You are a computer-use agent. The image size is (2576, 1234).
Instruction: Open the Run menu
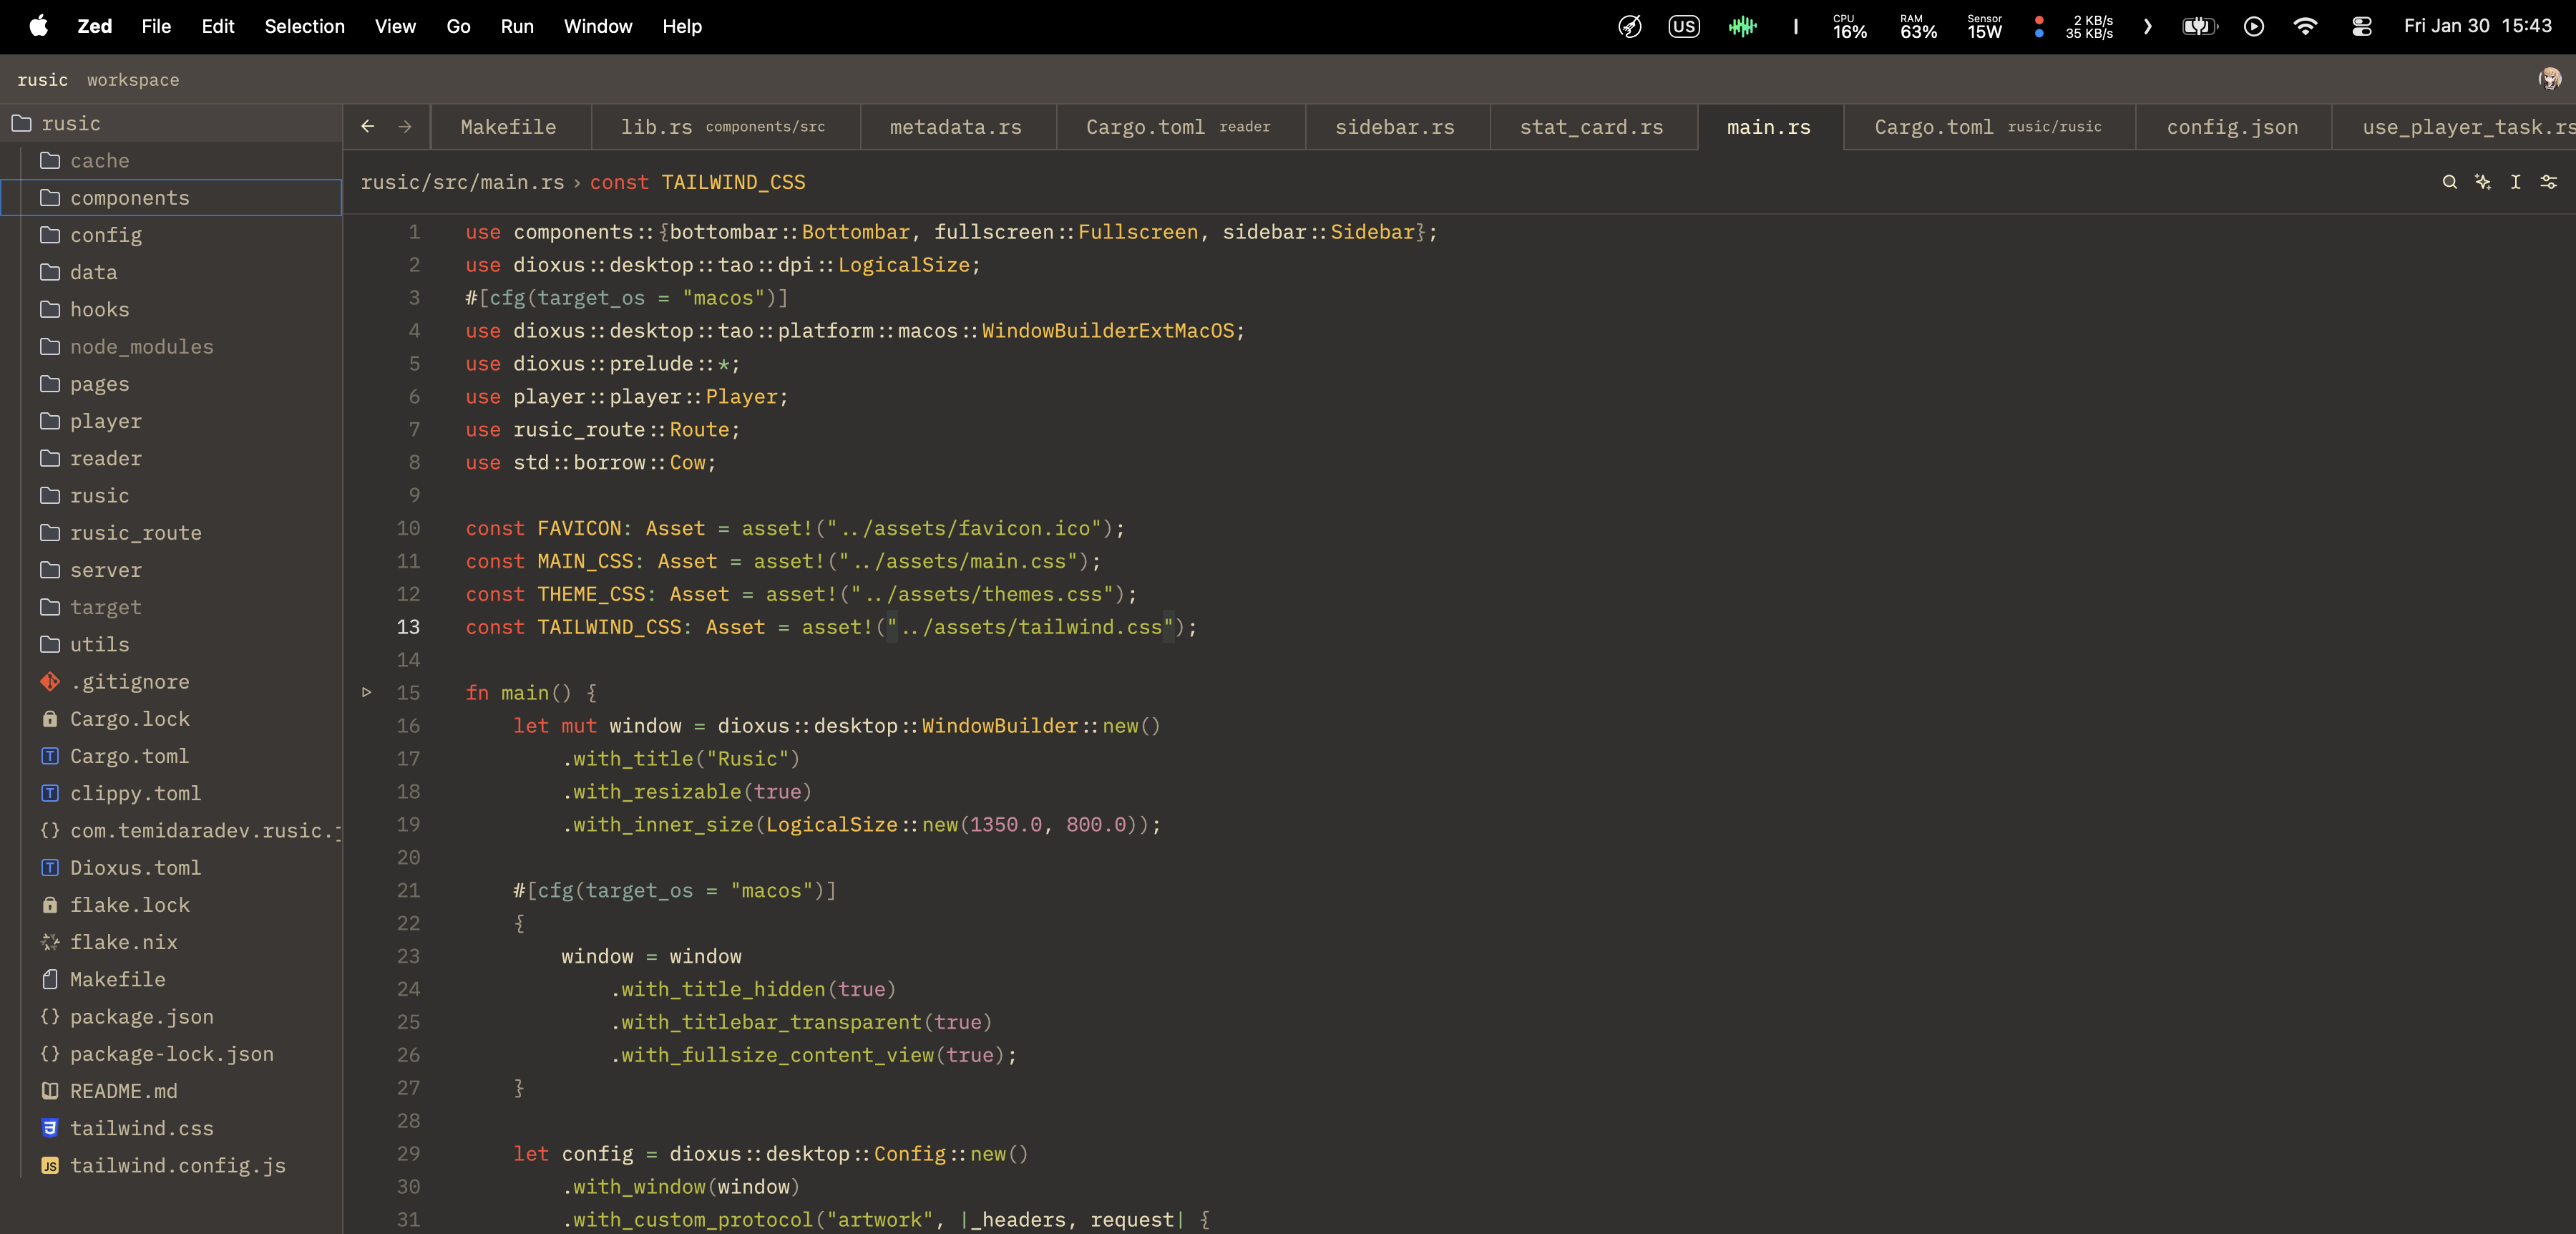click(516, 27)
